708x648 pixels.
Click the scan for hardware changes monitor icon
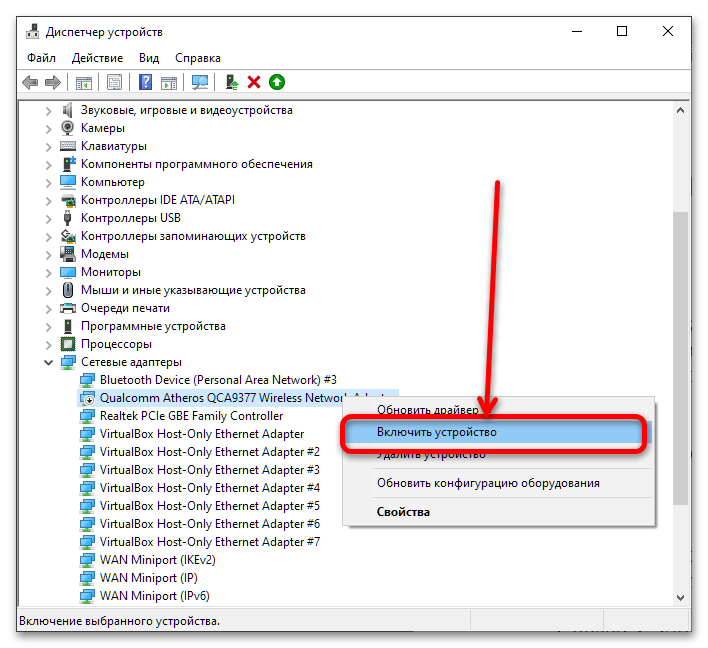[x=200, y=82]
